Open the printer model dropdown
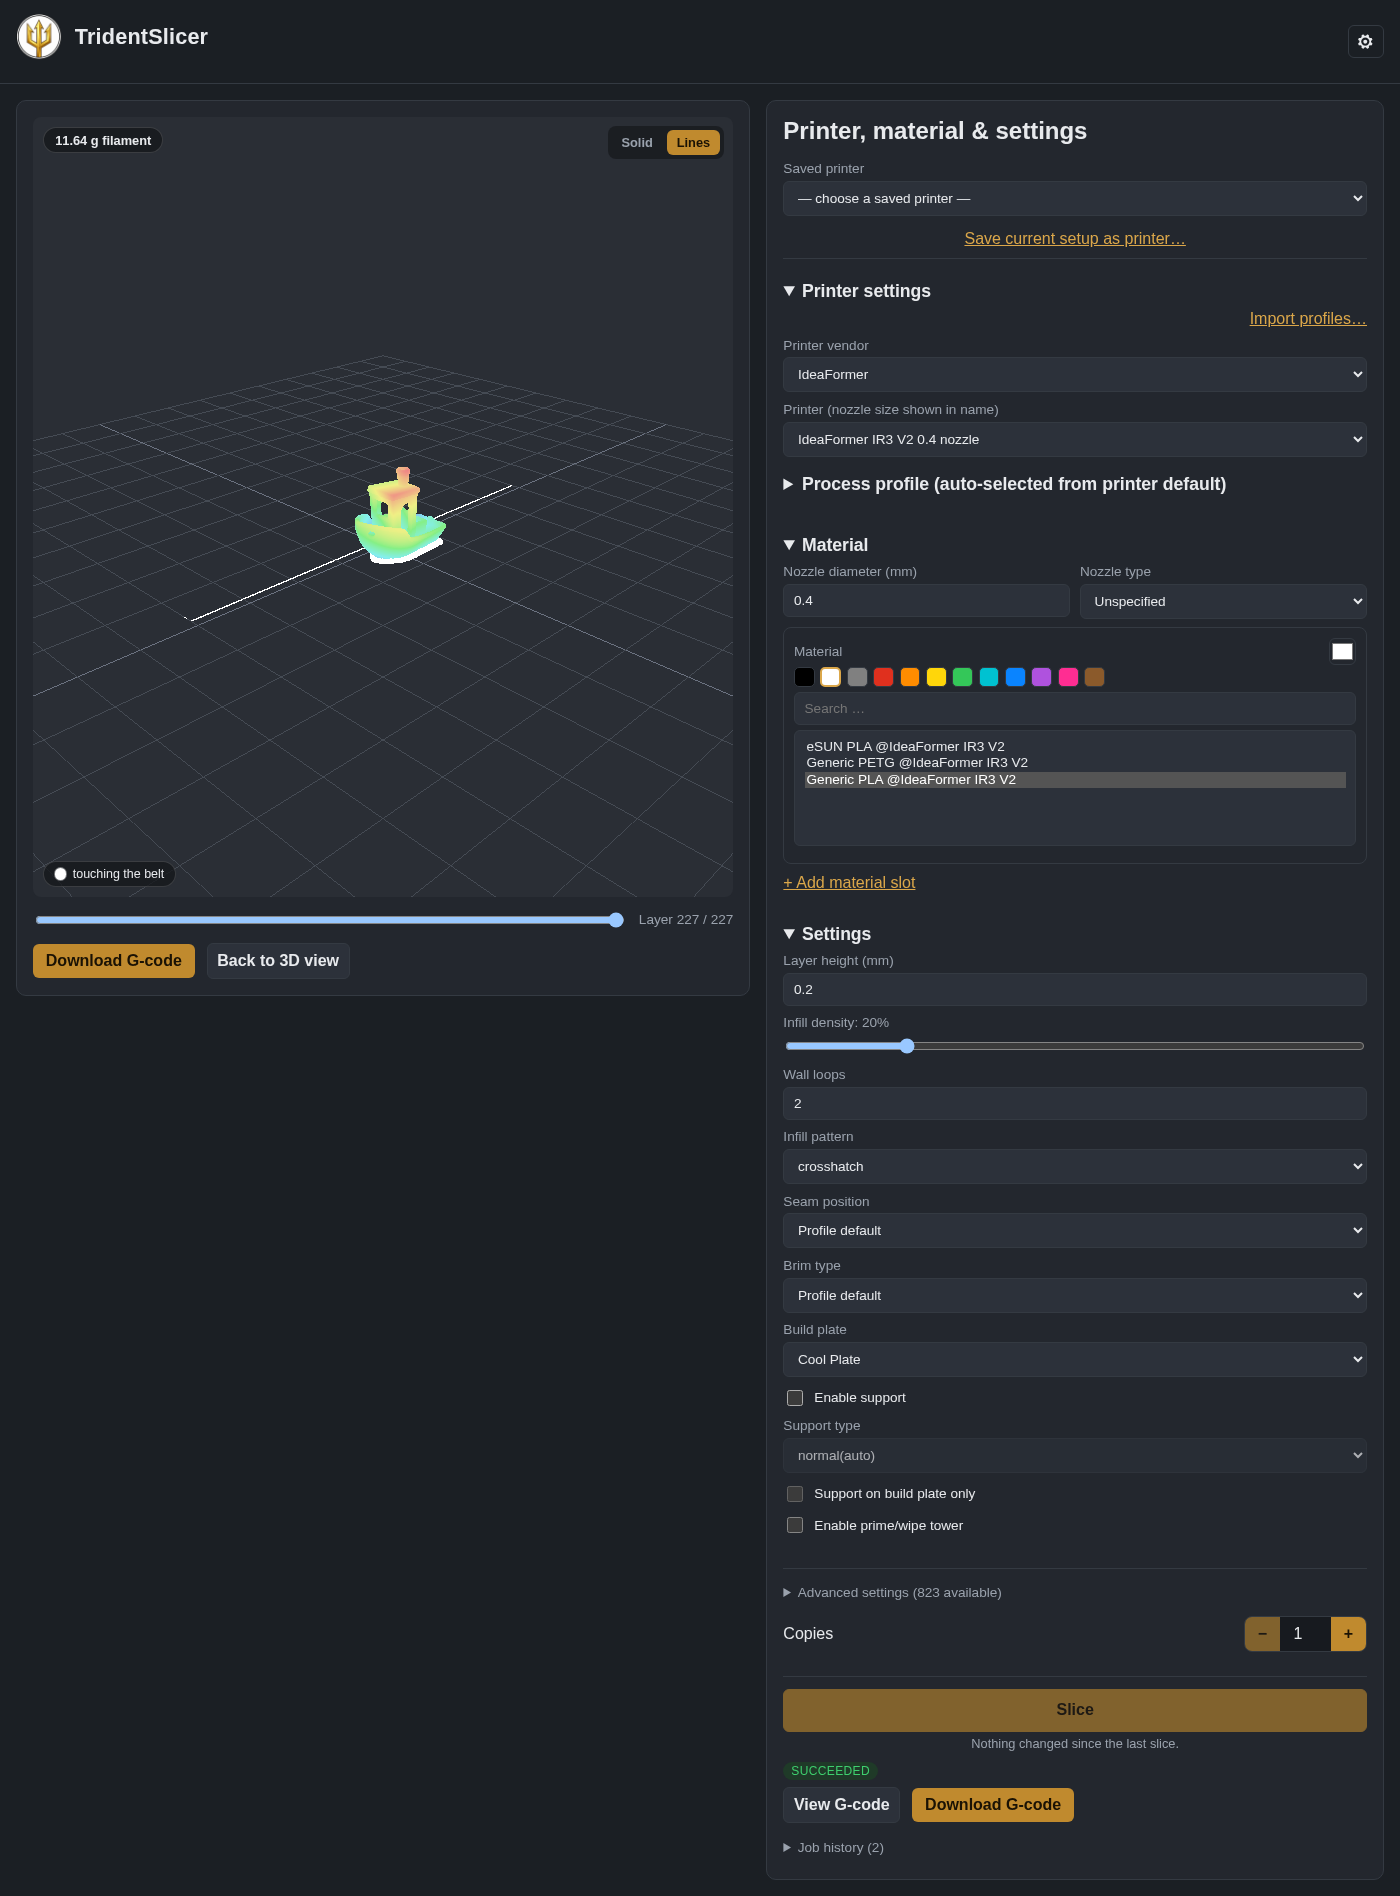 click(x=1074, y=439)
